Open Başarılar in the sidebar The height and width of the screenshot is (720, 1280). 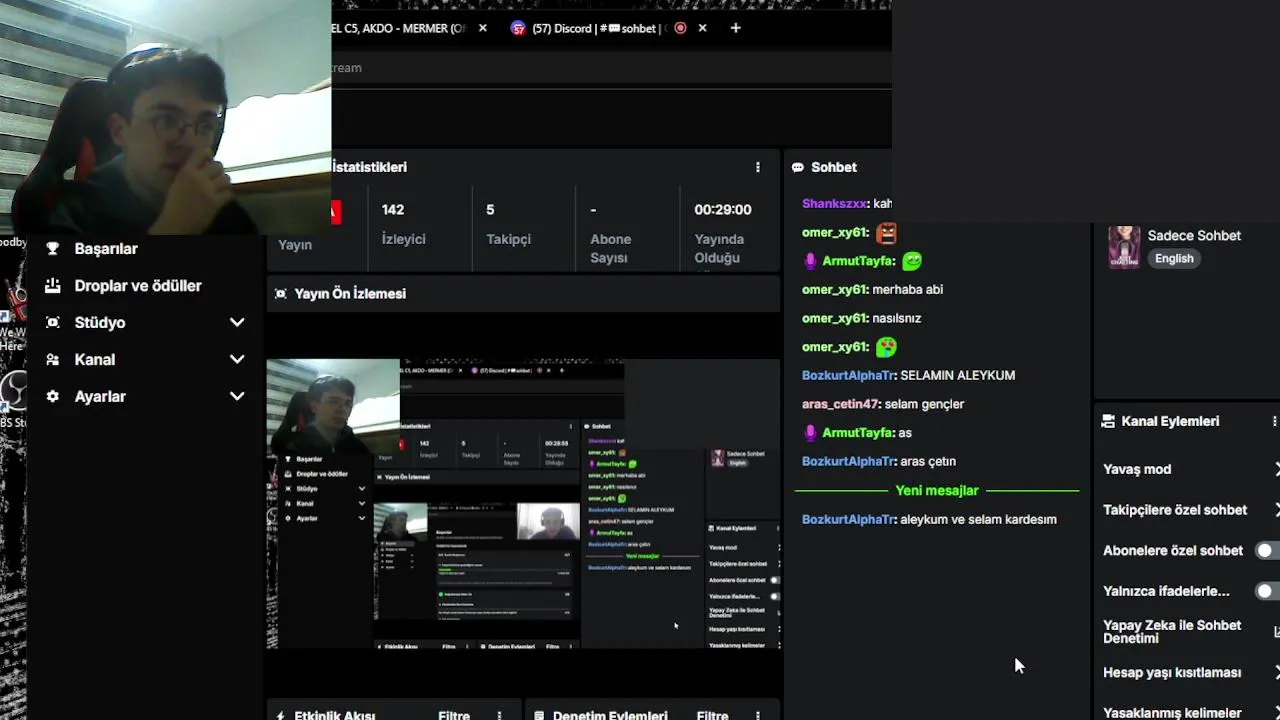[x=106, y=248]
